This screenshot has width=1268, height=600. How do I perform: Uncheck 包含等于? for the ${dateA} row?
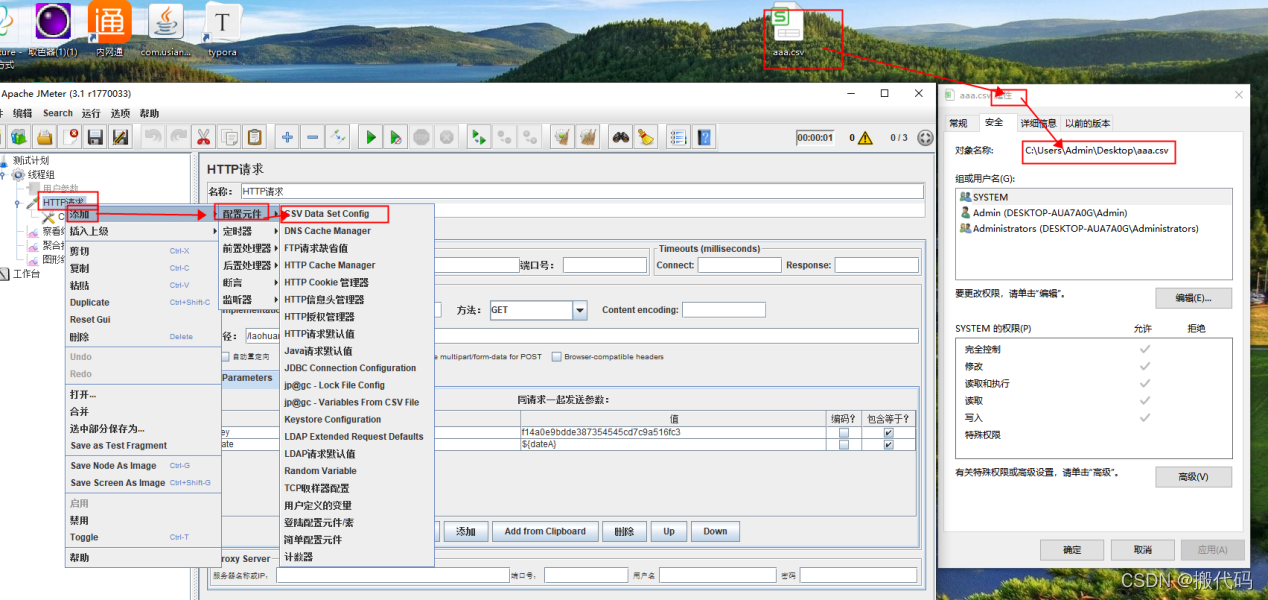click(x=888, y=445)
